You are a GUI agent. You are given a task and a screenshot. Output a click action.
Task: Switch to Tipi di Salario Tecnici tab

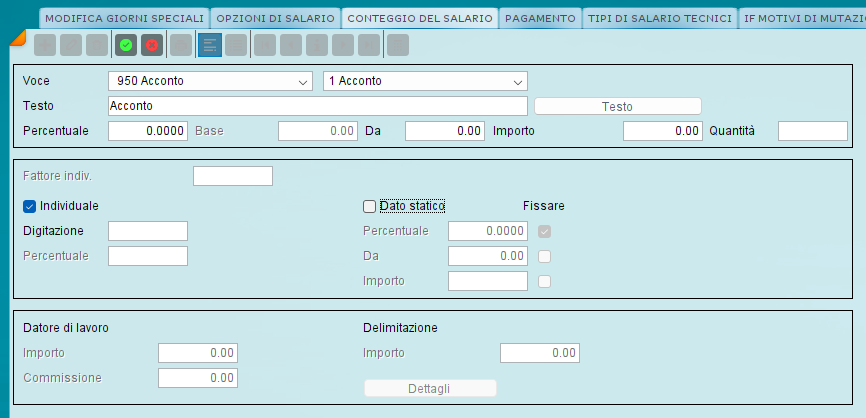[x=660, y=18]
